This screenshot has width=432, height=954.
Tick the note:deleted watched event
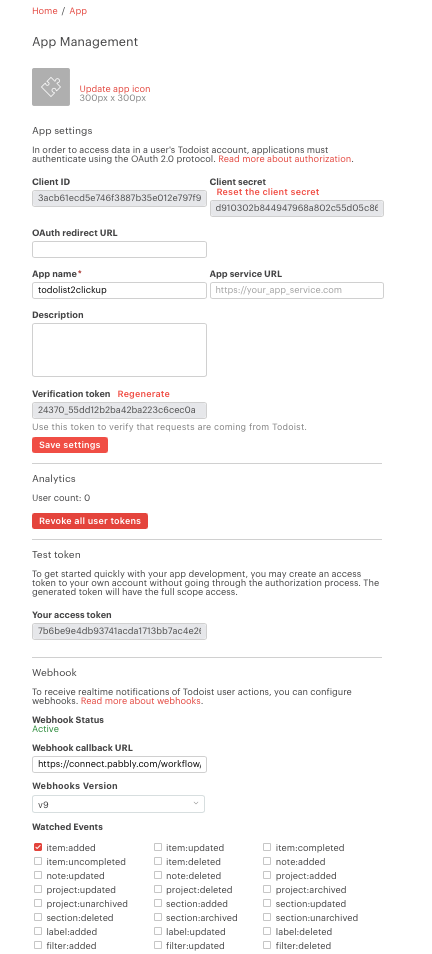(x=158, y=876)
